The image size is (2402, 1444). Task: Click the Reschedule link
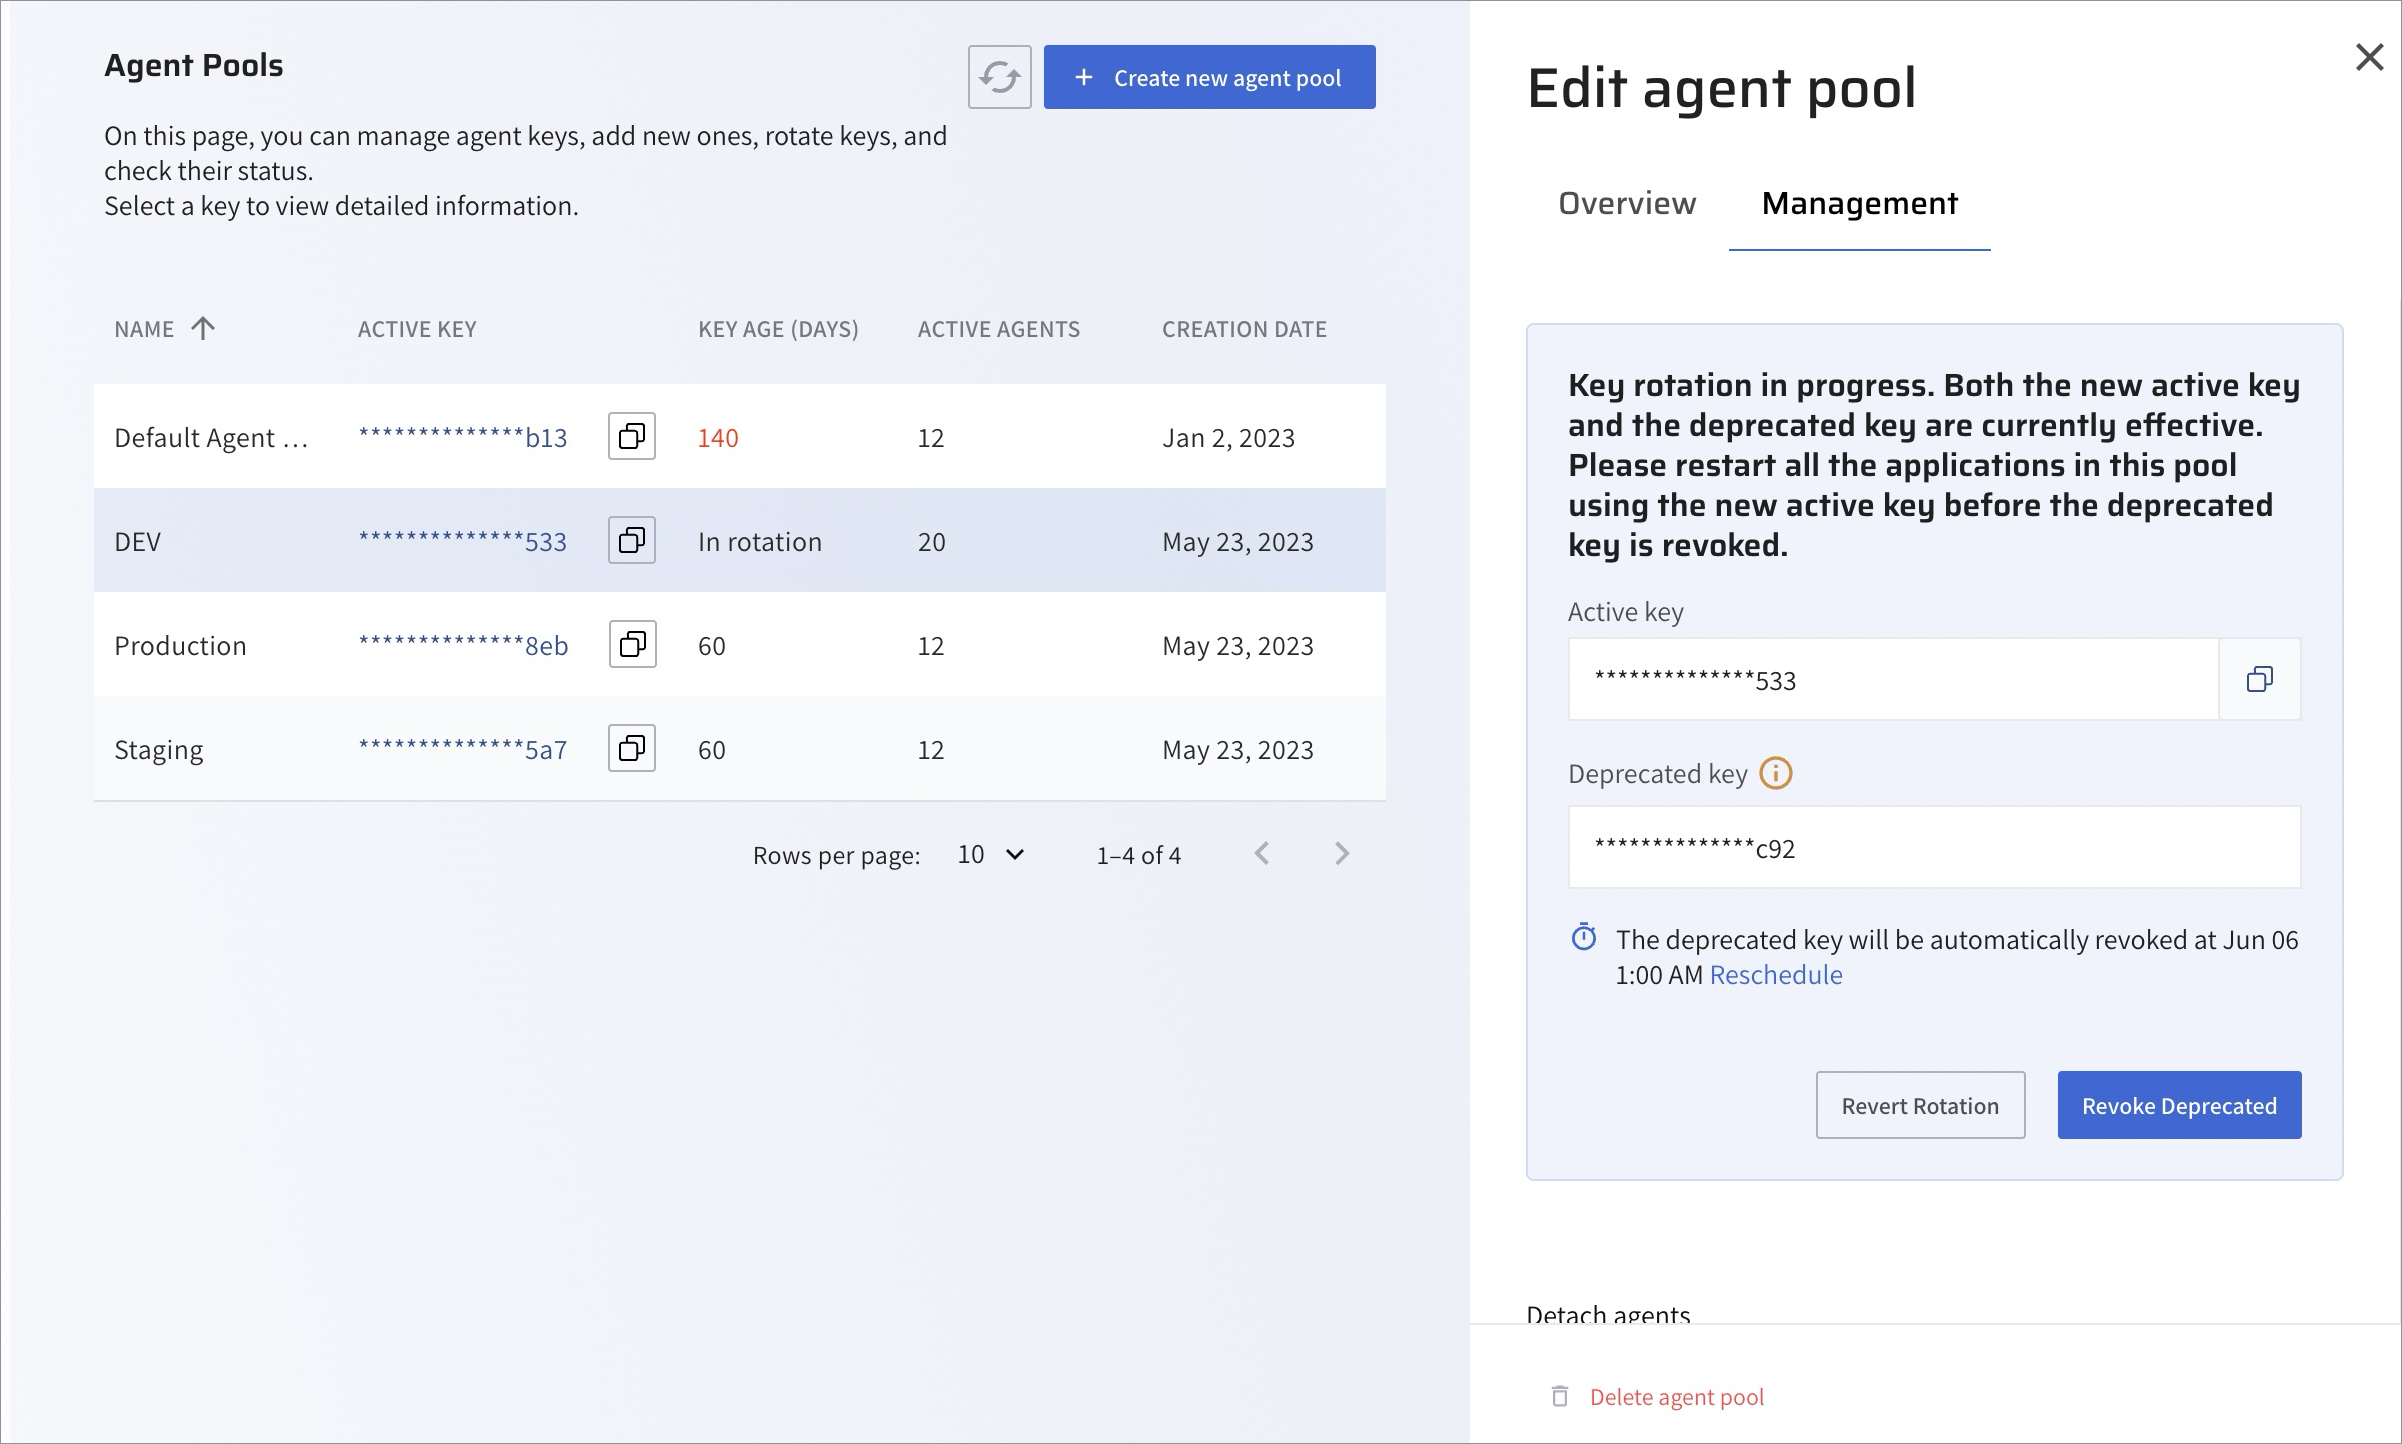pyautogui.click(x=1775, y=975)
